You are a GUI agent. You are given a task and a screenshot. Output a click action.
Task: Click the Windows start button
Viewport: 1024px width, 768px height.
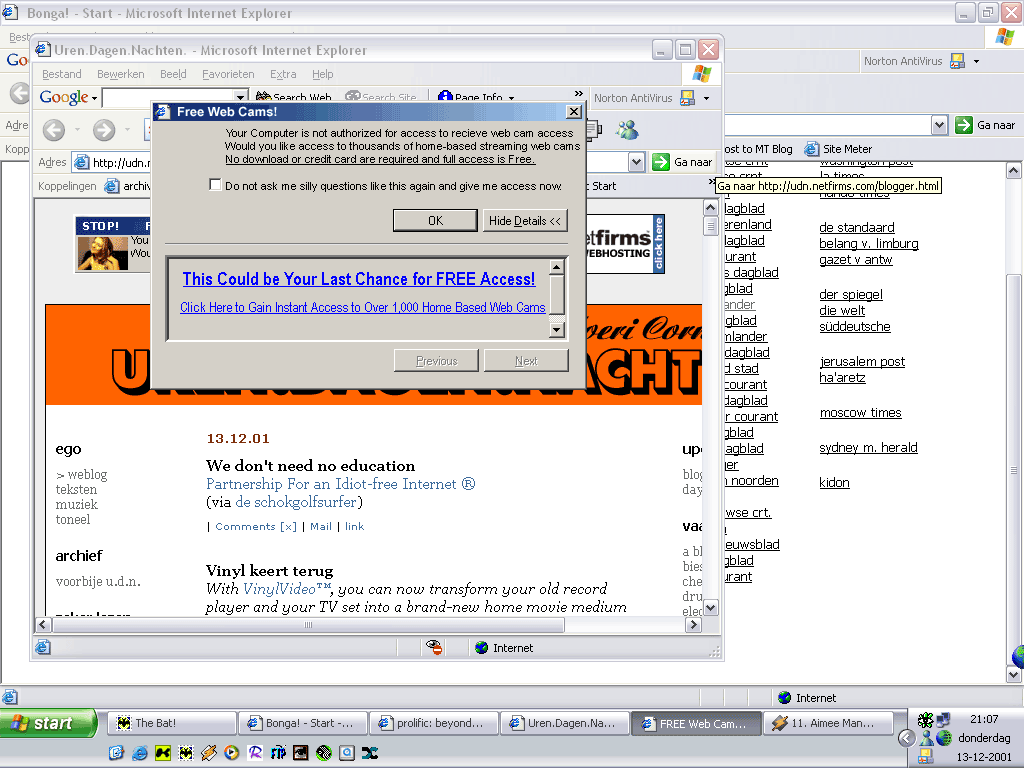point(48,723)
